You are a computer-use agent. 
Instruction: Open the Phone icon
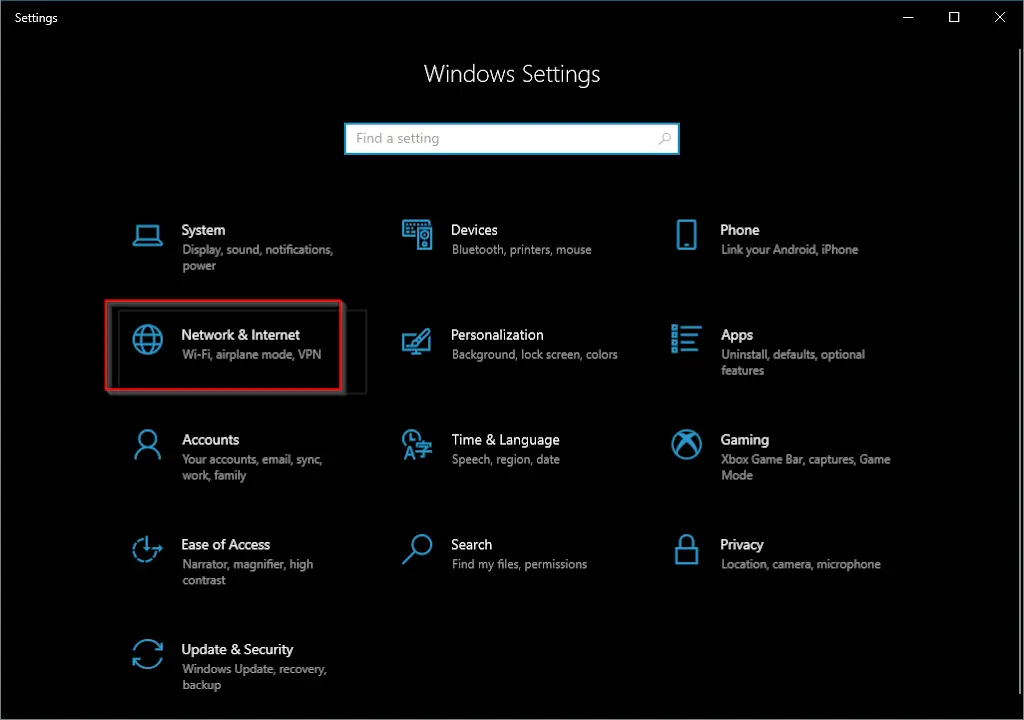tap(686, 235)
